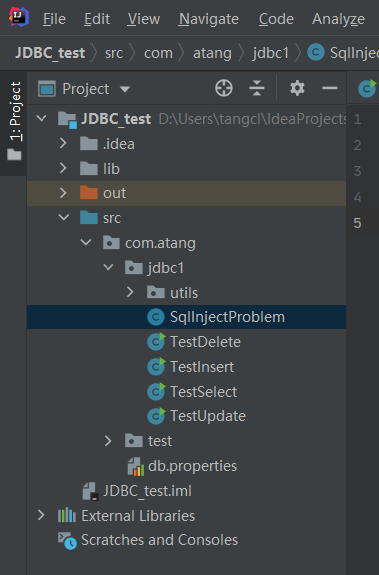Click the IntelliJ IDEA logo icon
The image size is (379, 575).
click(x=19, y=17)
